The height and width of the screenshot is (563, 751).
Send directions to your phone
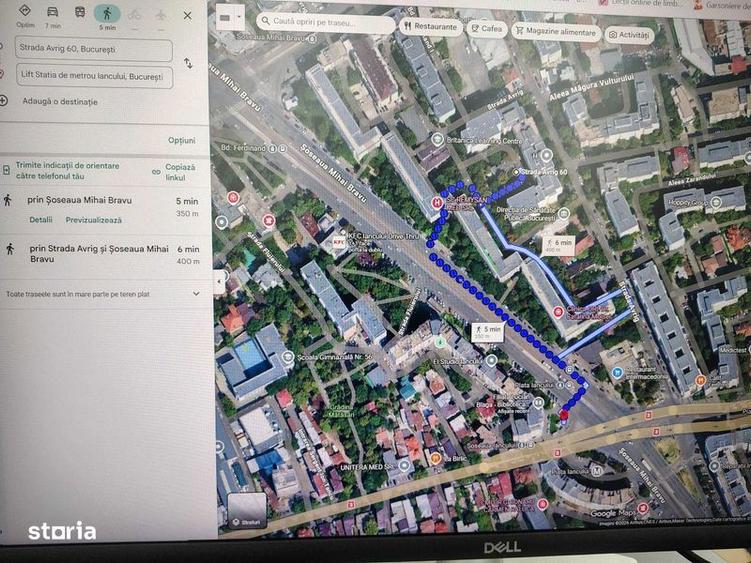coord(67,171)
